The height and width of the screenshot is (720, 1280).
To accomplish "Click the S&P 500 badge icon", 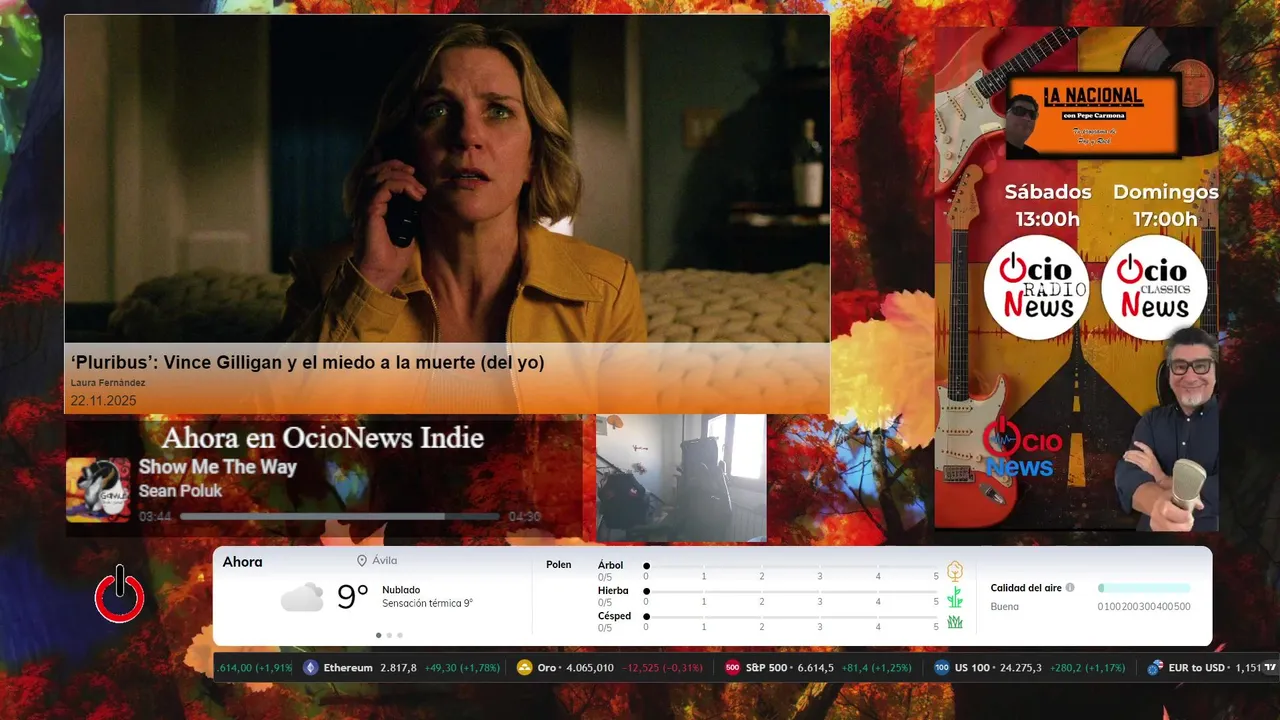I will [x=733, y=667].
